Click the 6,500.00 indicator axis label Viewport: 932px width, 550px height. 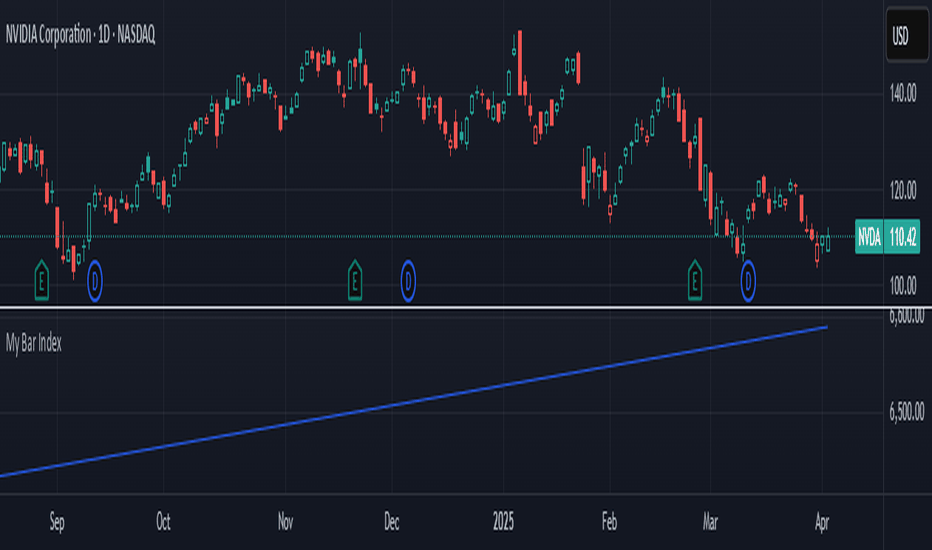[906, 411]
